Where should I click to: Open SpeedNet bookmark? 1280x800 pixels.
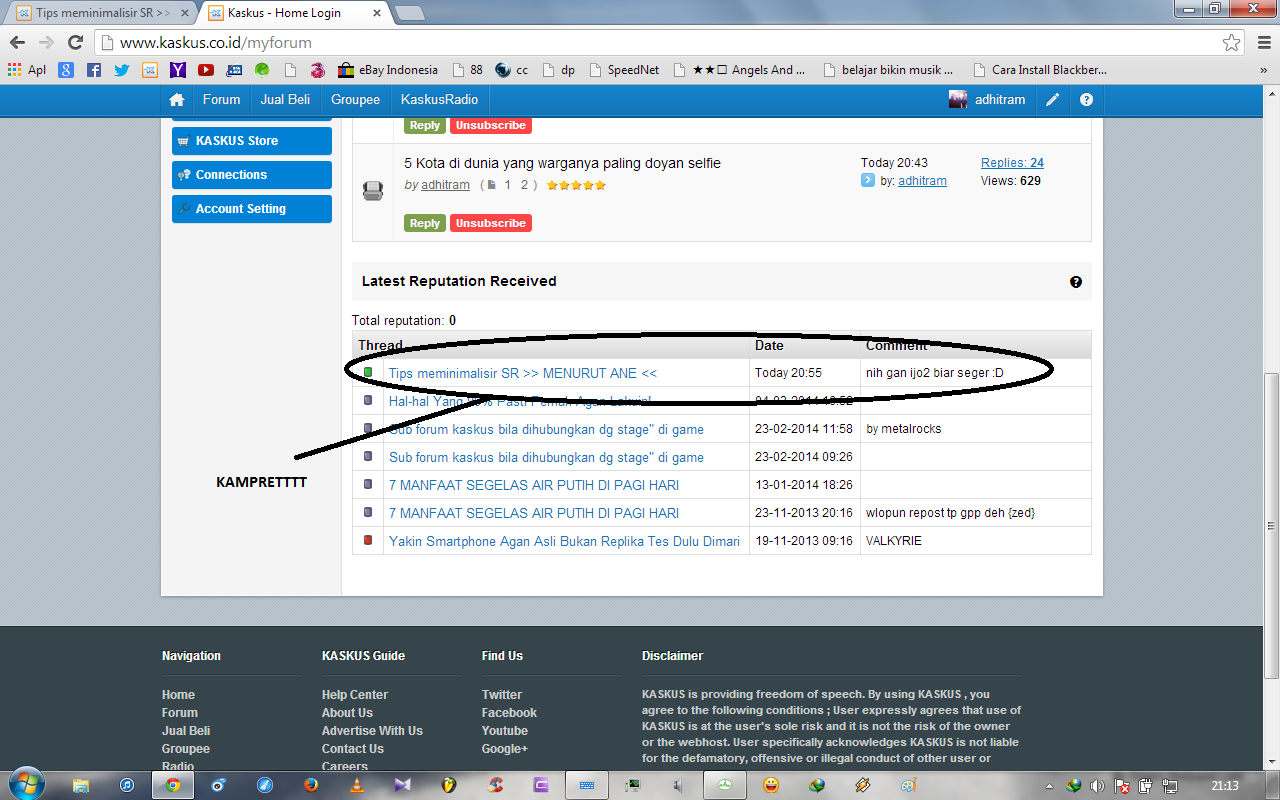point(624,70)
